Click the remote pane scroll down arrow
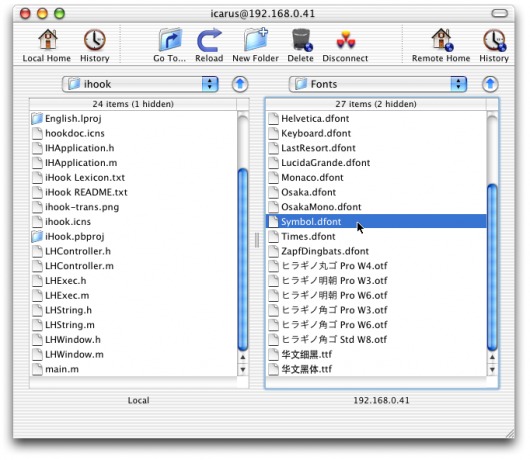Screen dimensions: 530x460 pos(492,370)
